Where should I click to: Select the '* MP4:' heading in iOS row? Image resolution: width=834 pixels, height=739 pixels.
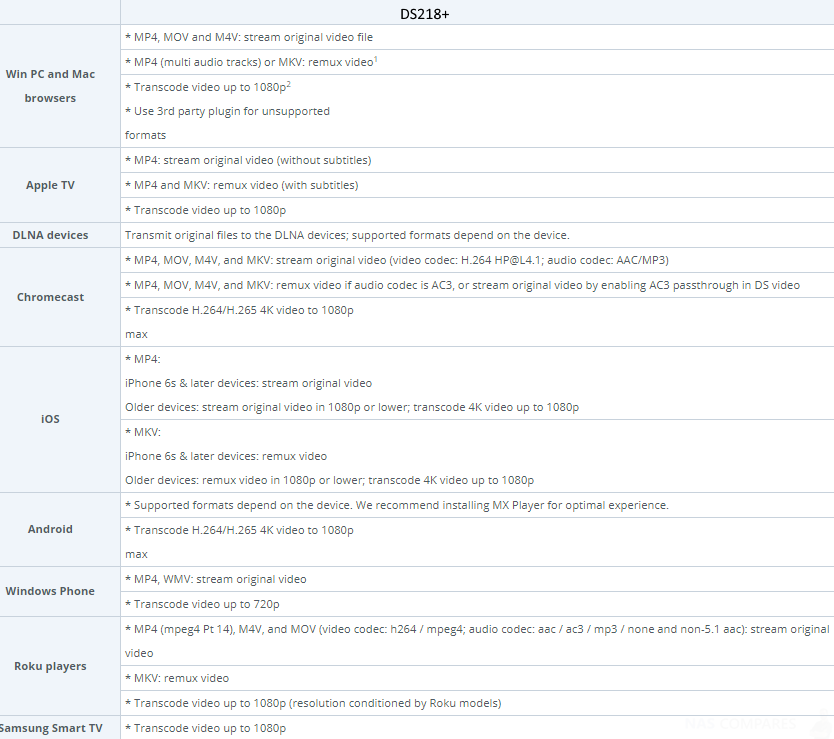click(143, 359)
